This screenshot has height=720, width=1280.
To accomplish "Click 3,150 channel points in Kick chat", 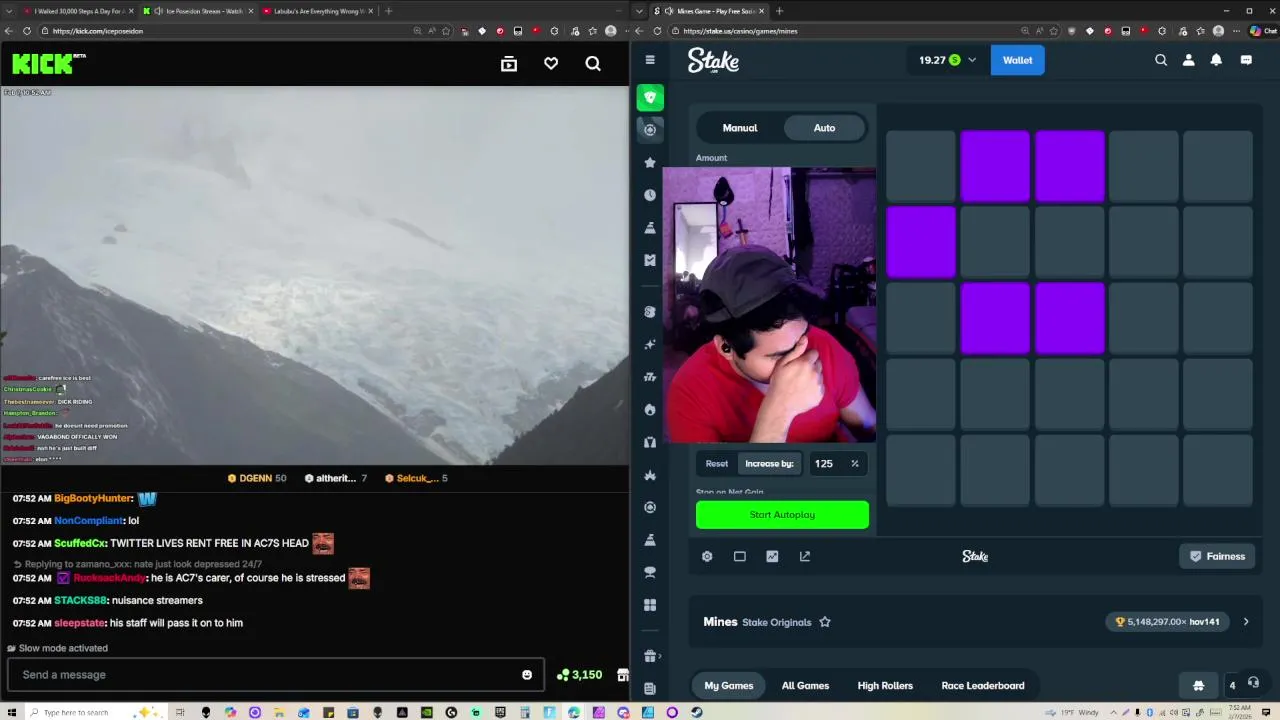I will point(580,675).
